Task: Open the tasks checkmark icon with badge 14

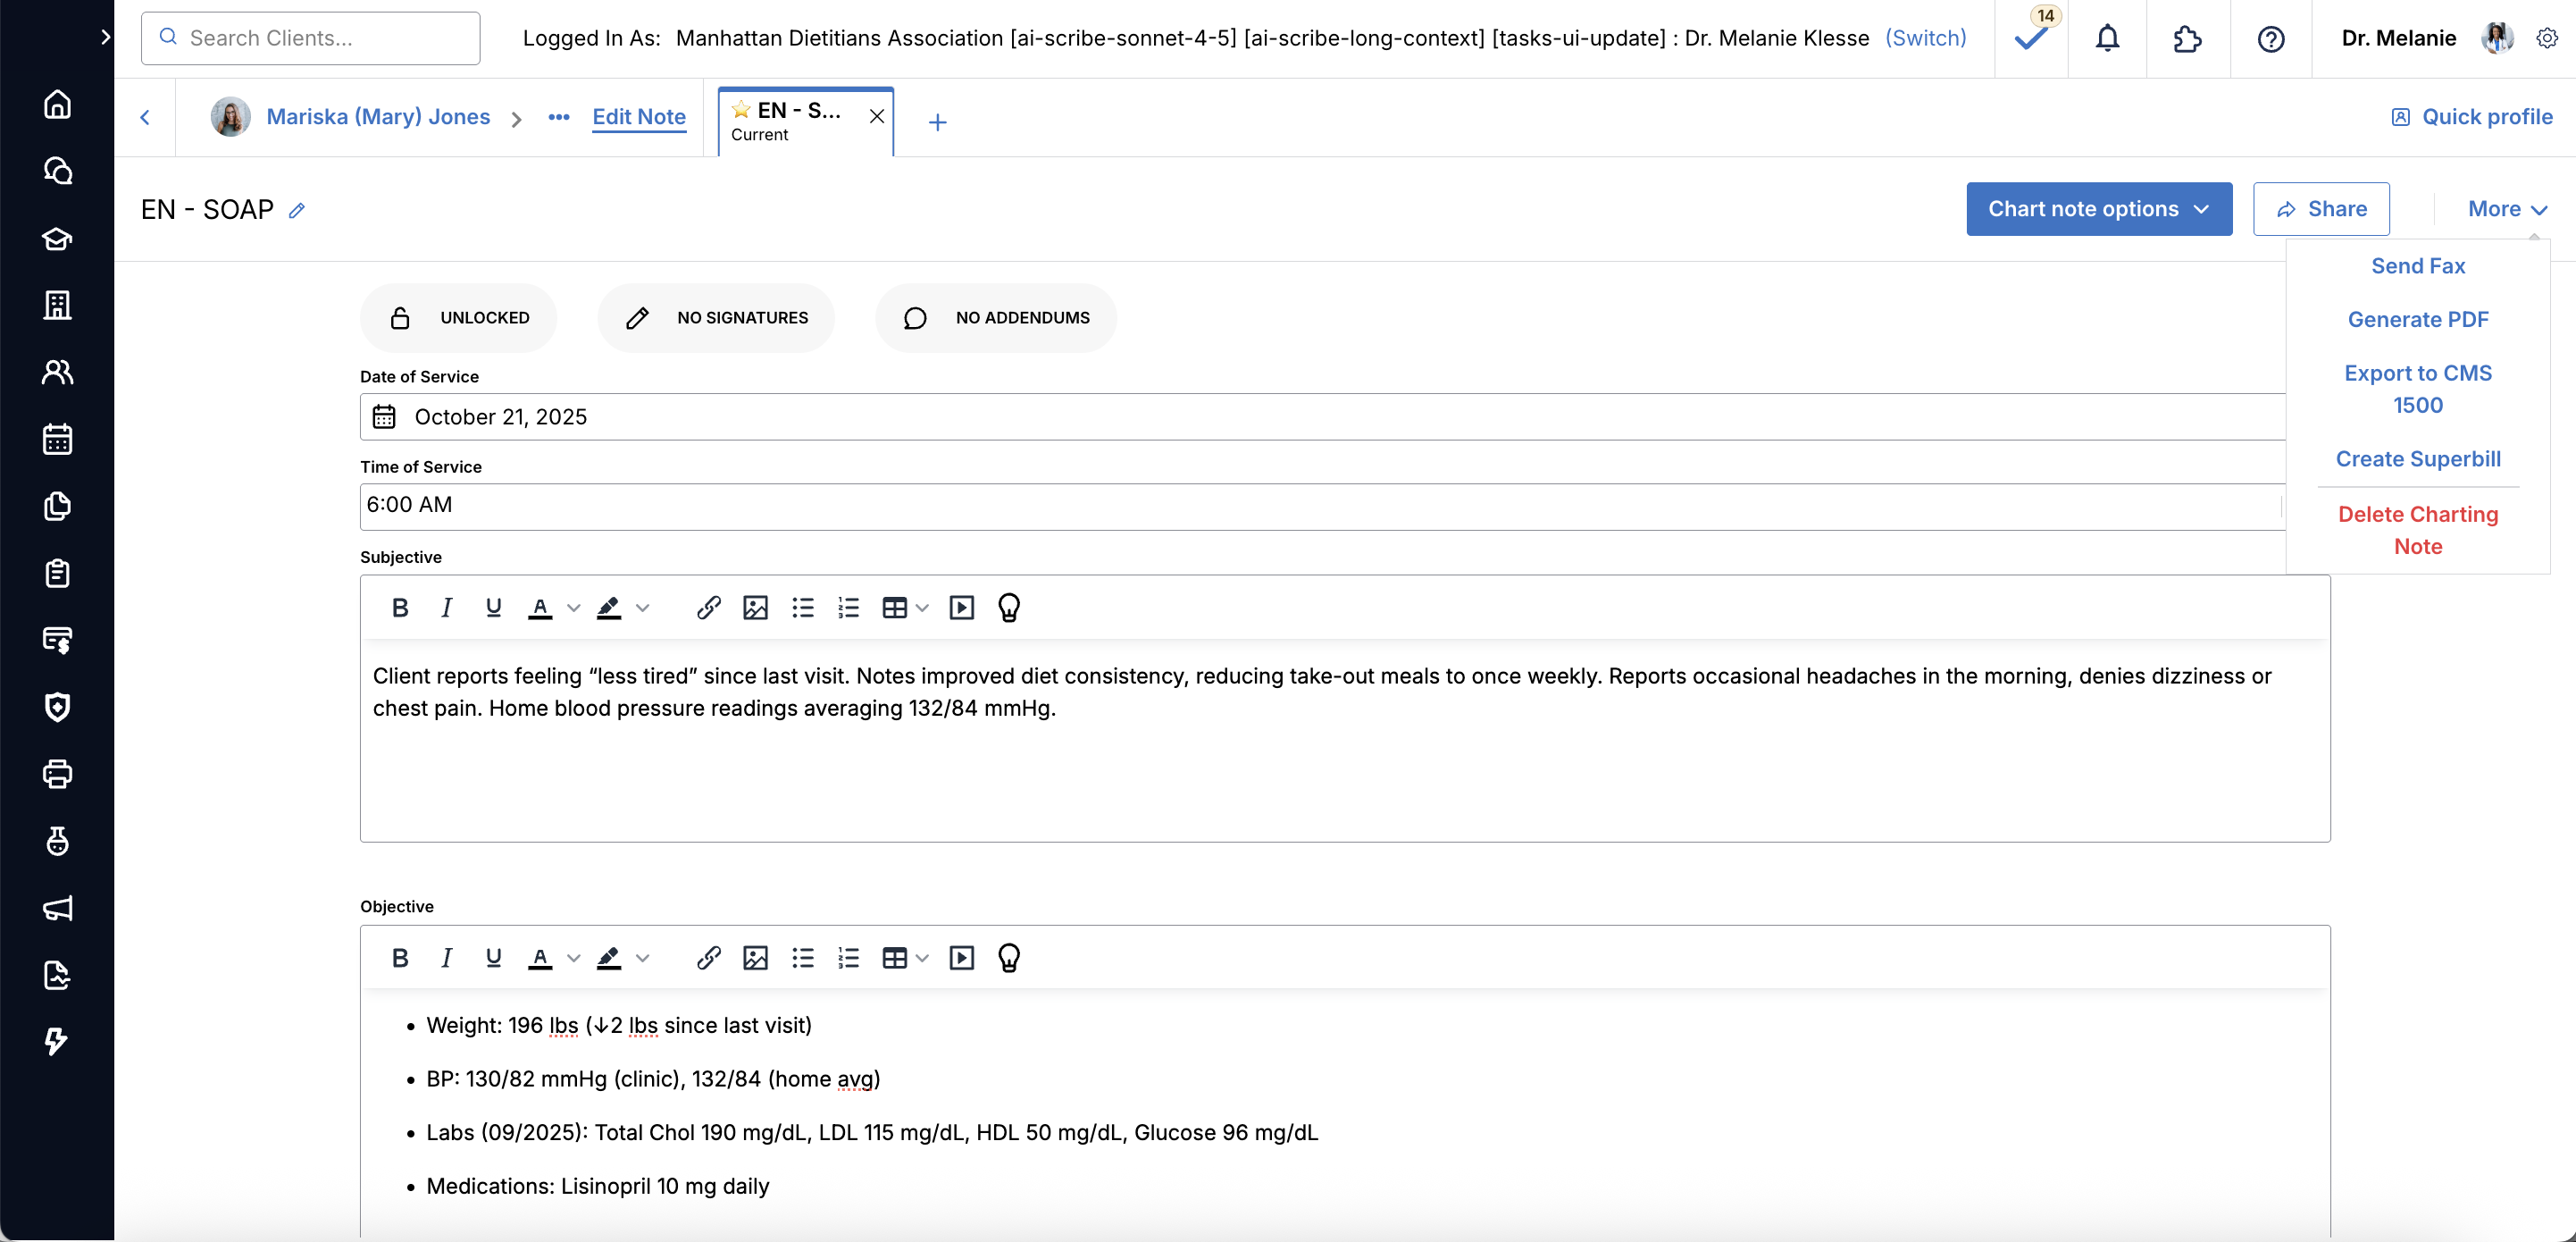Action: [2031, 39]
